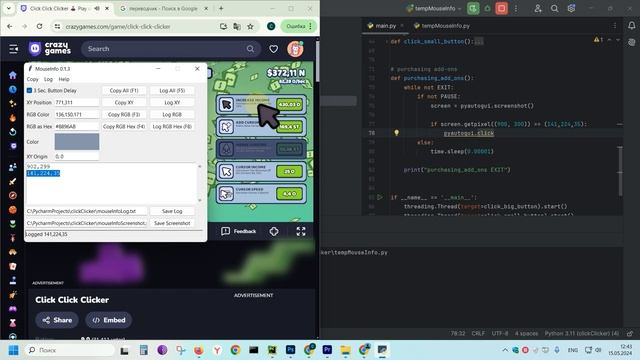The image size is (640, 360).
Task: Reload the Chrome page
Action: pos(39,27)
